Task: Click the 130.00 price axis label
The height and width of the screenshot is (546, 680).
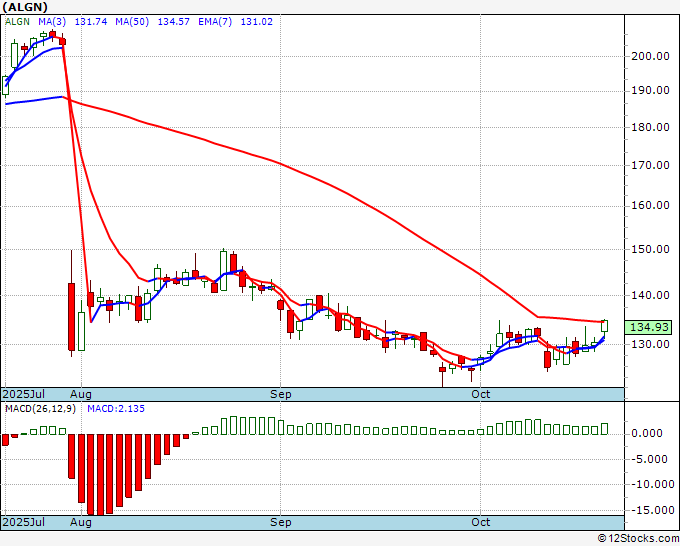Action: [651, 344]
